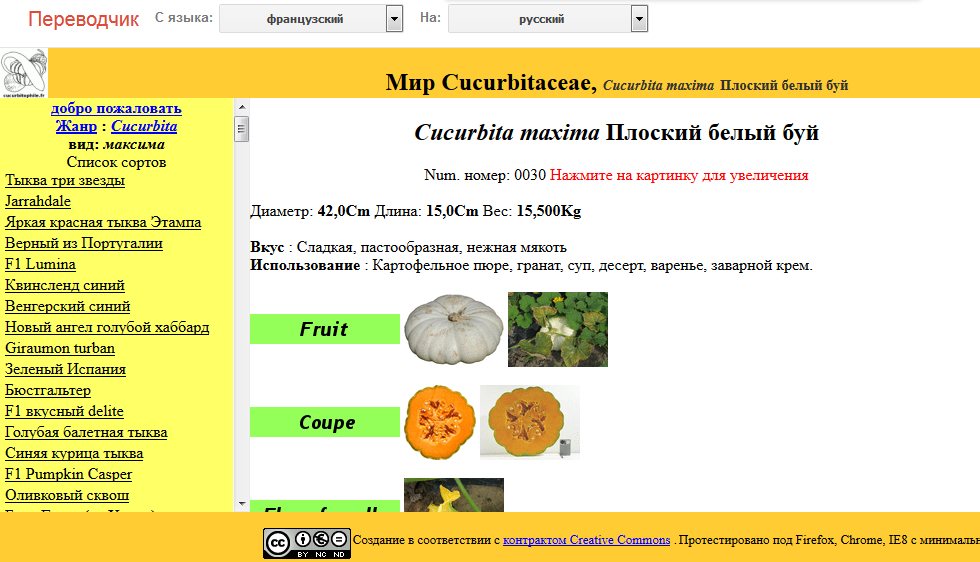Screen dimensions: 980x562
Task: Select Jarrahdale from variety list
Action: pyautogui.click(x=37, y=201)
